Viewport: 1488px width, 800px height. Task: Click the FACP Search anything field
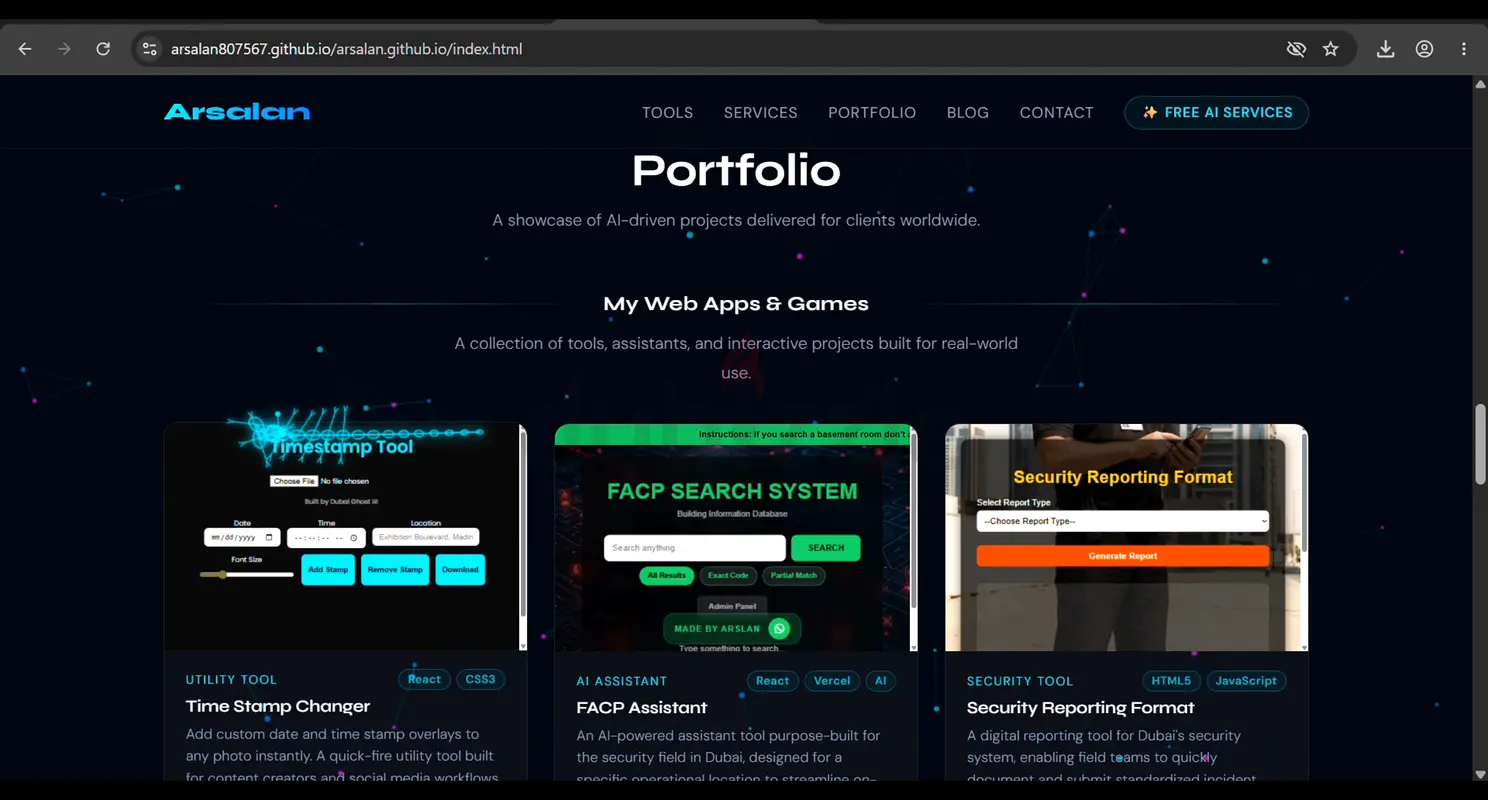click(695, 548)
